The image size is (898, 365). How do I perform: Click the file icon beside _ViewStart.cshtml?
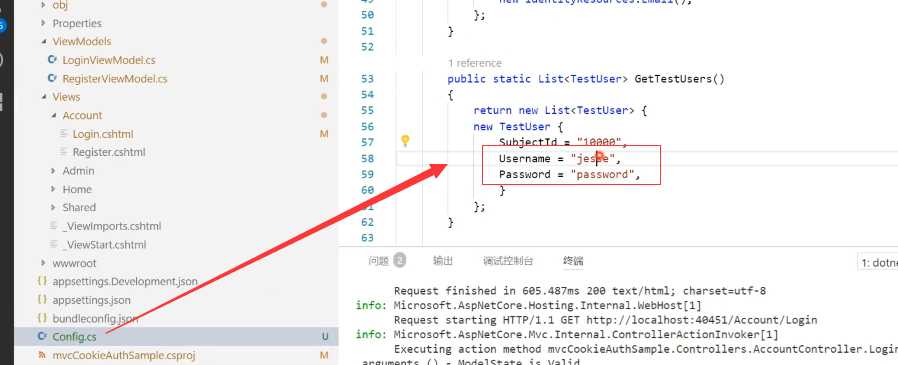pos(54,244)
